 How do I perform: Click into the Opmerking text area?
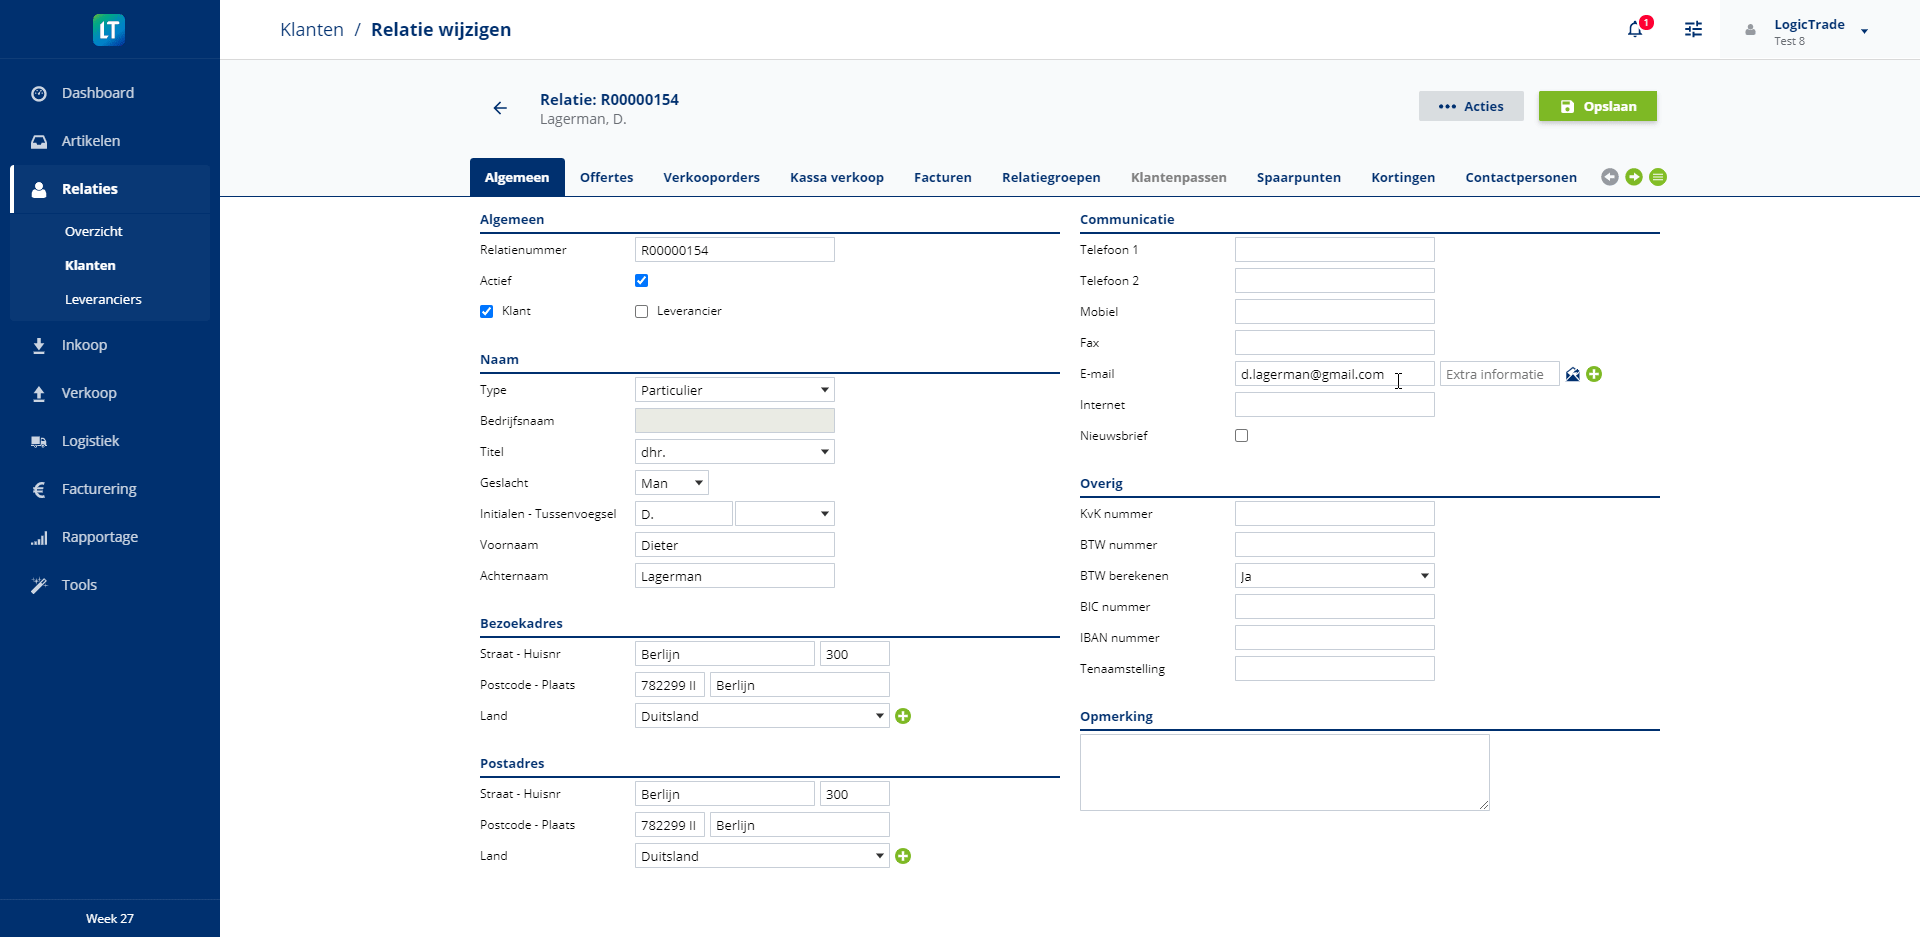[1284, 772]
